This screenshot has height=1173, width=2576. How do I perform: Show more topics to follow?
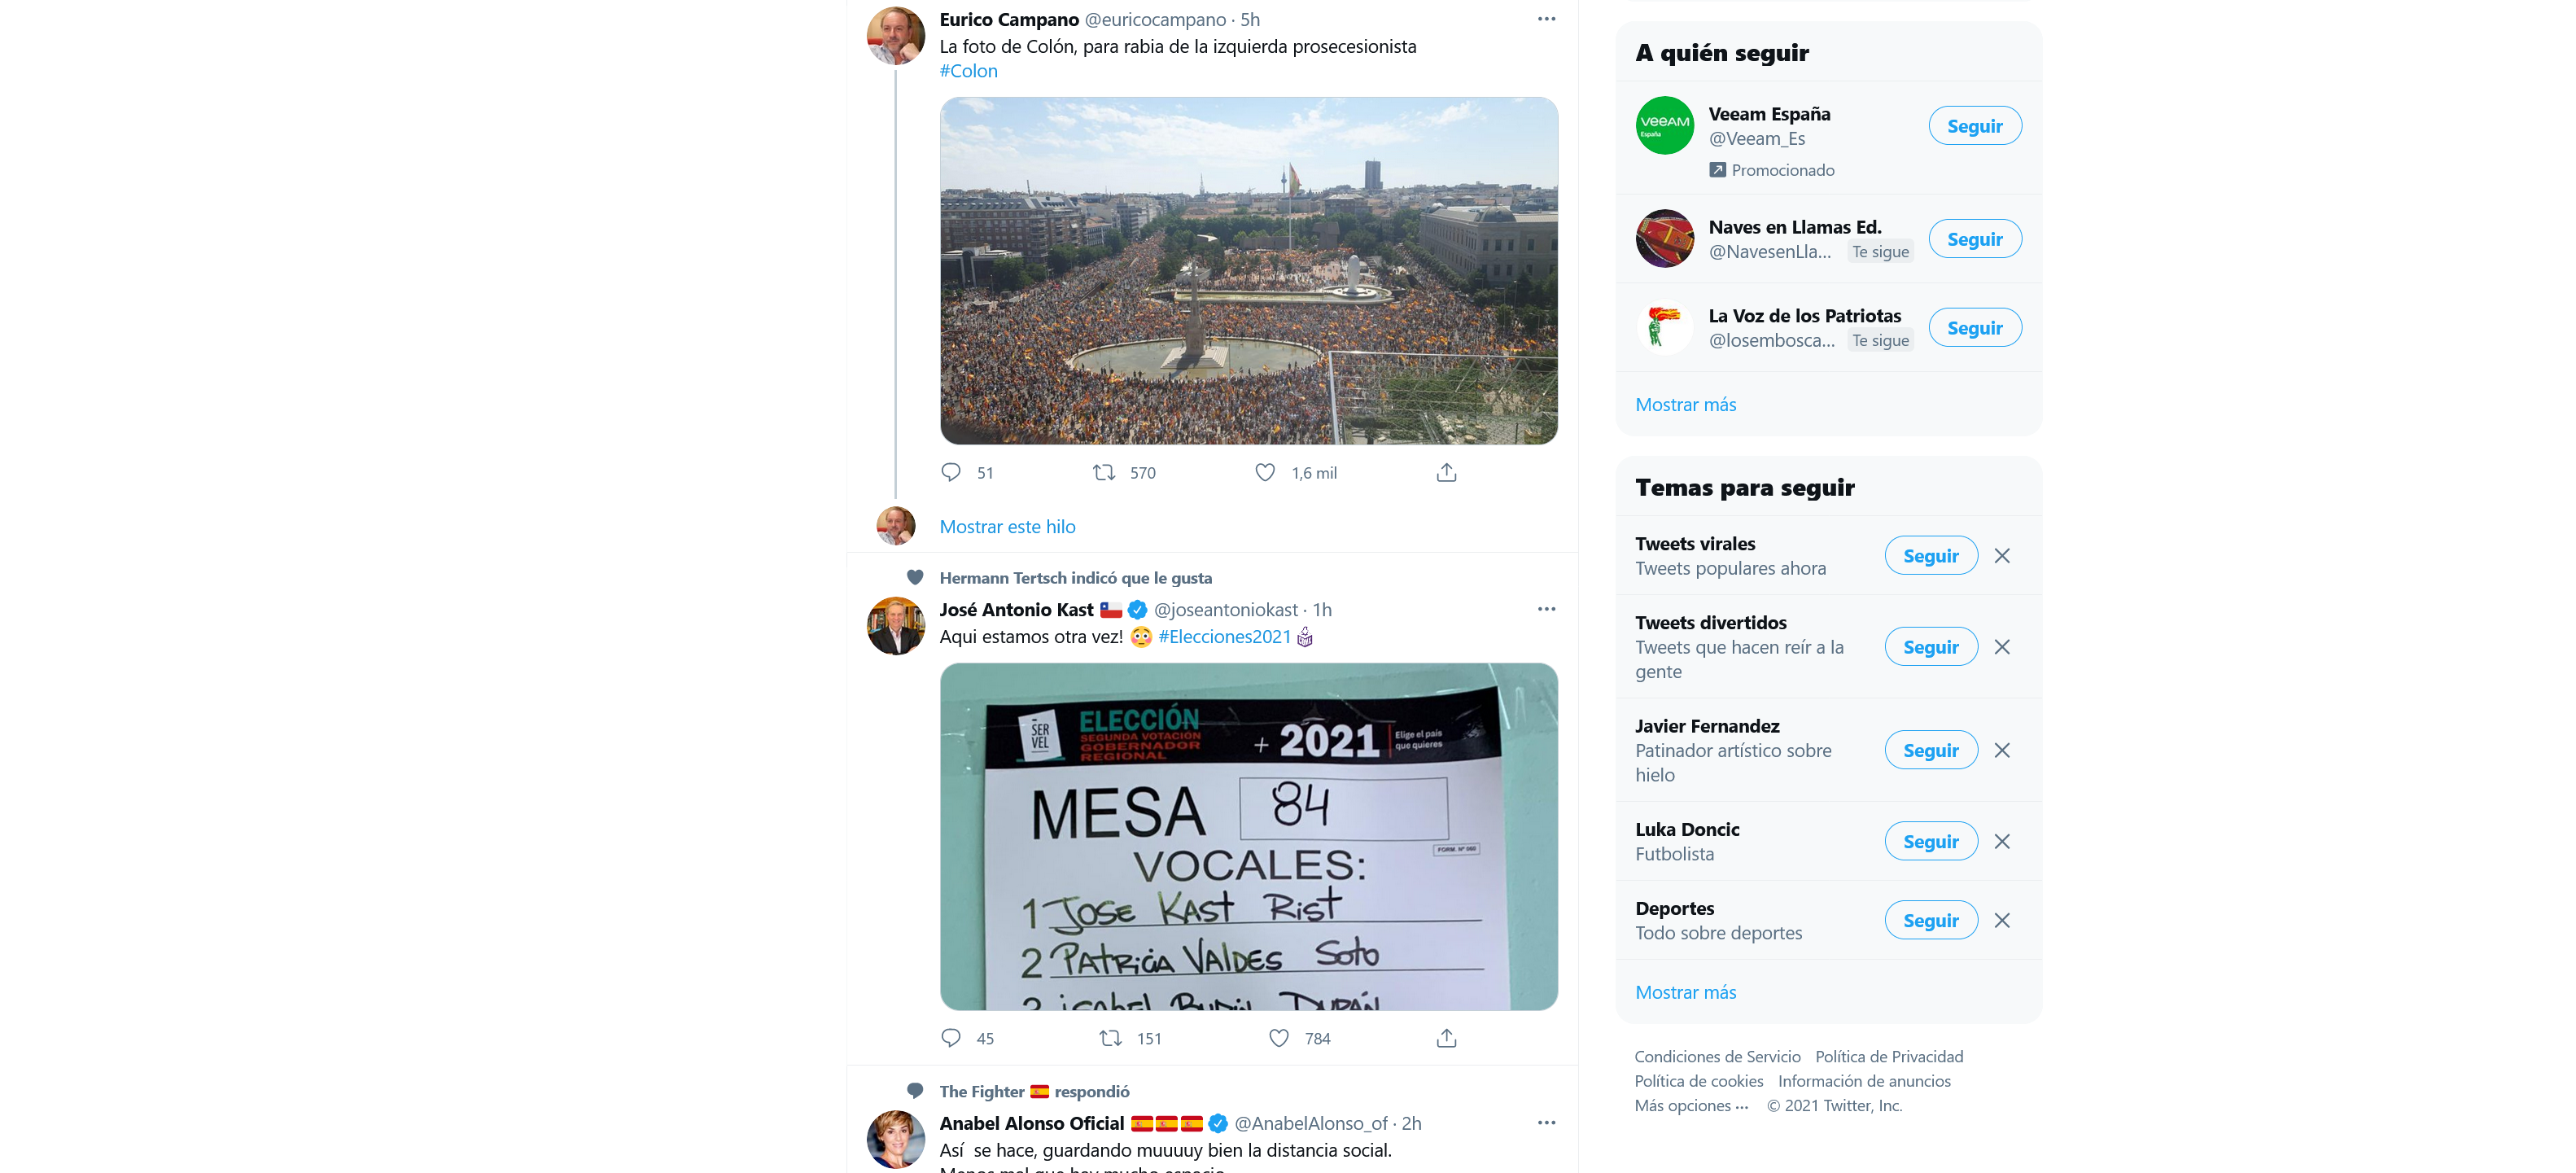[1685, 992]
